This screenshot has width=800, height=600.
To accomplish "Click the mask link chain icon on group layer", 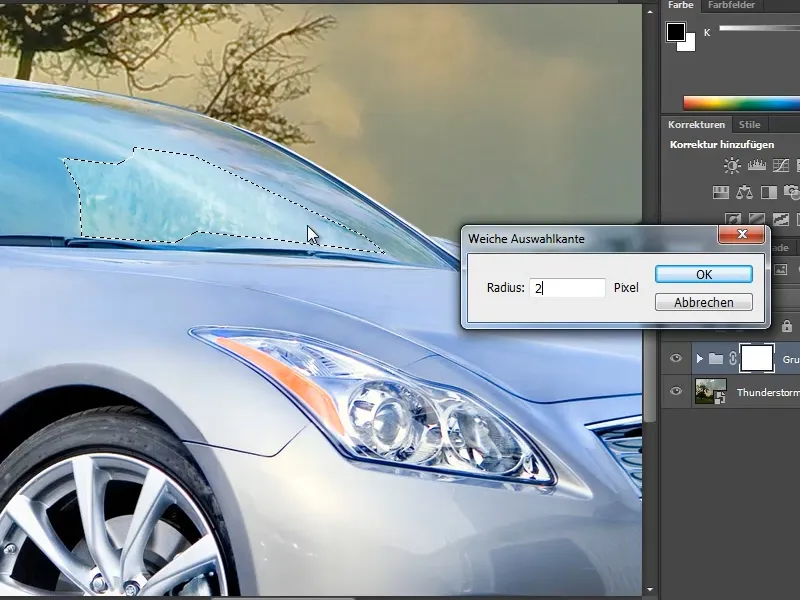I will (732, 358).
